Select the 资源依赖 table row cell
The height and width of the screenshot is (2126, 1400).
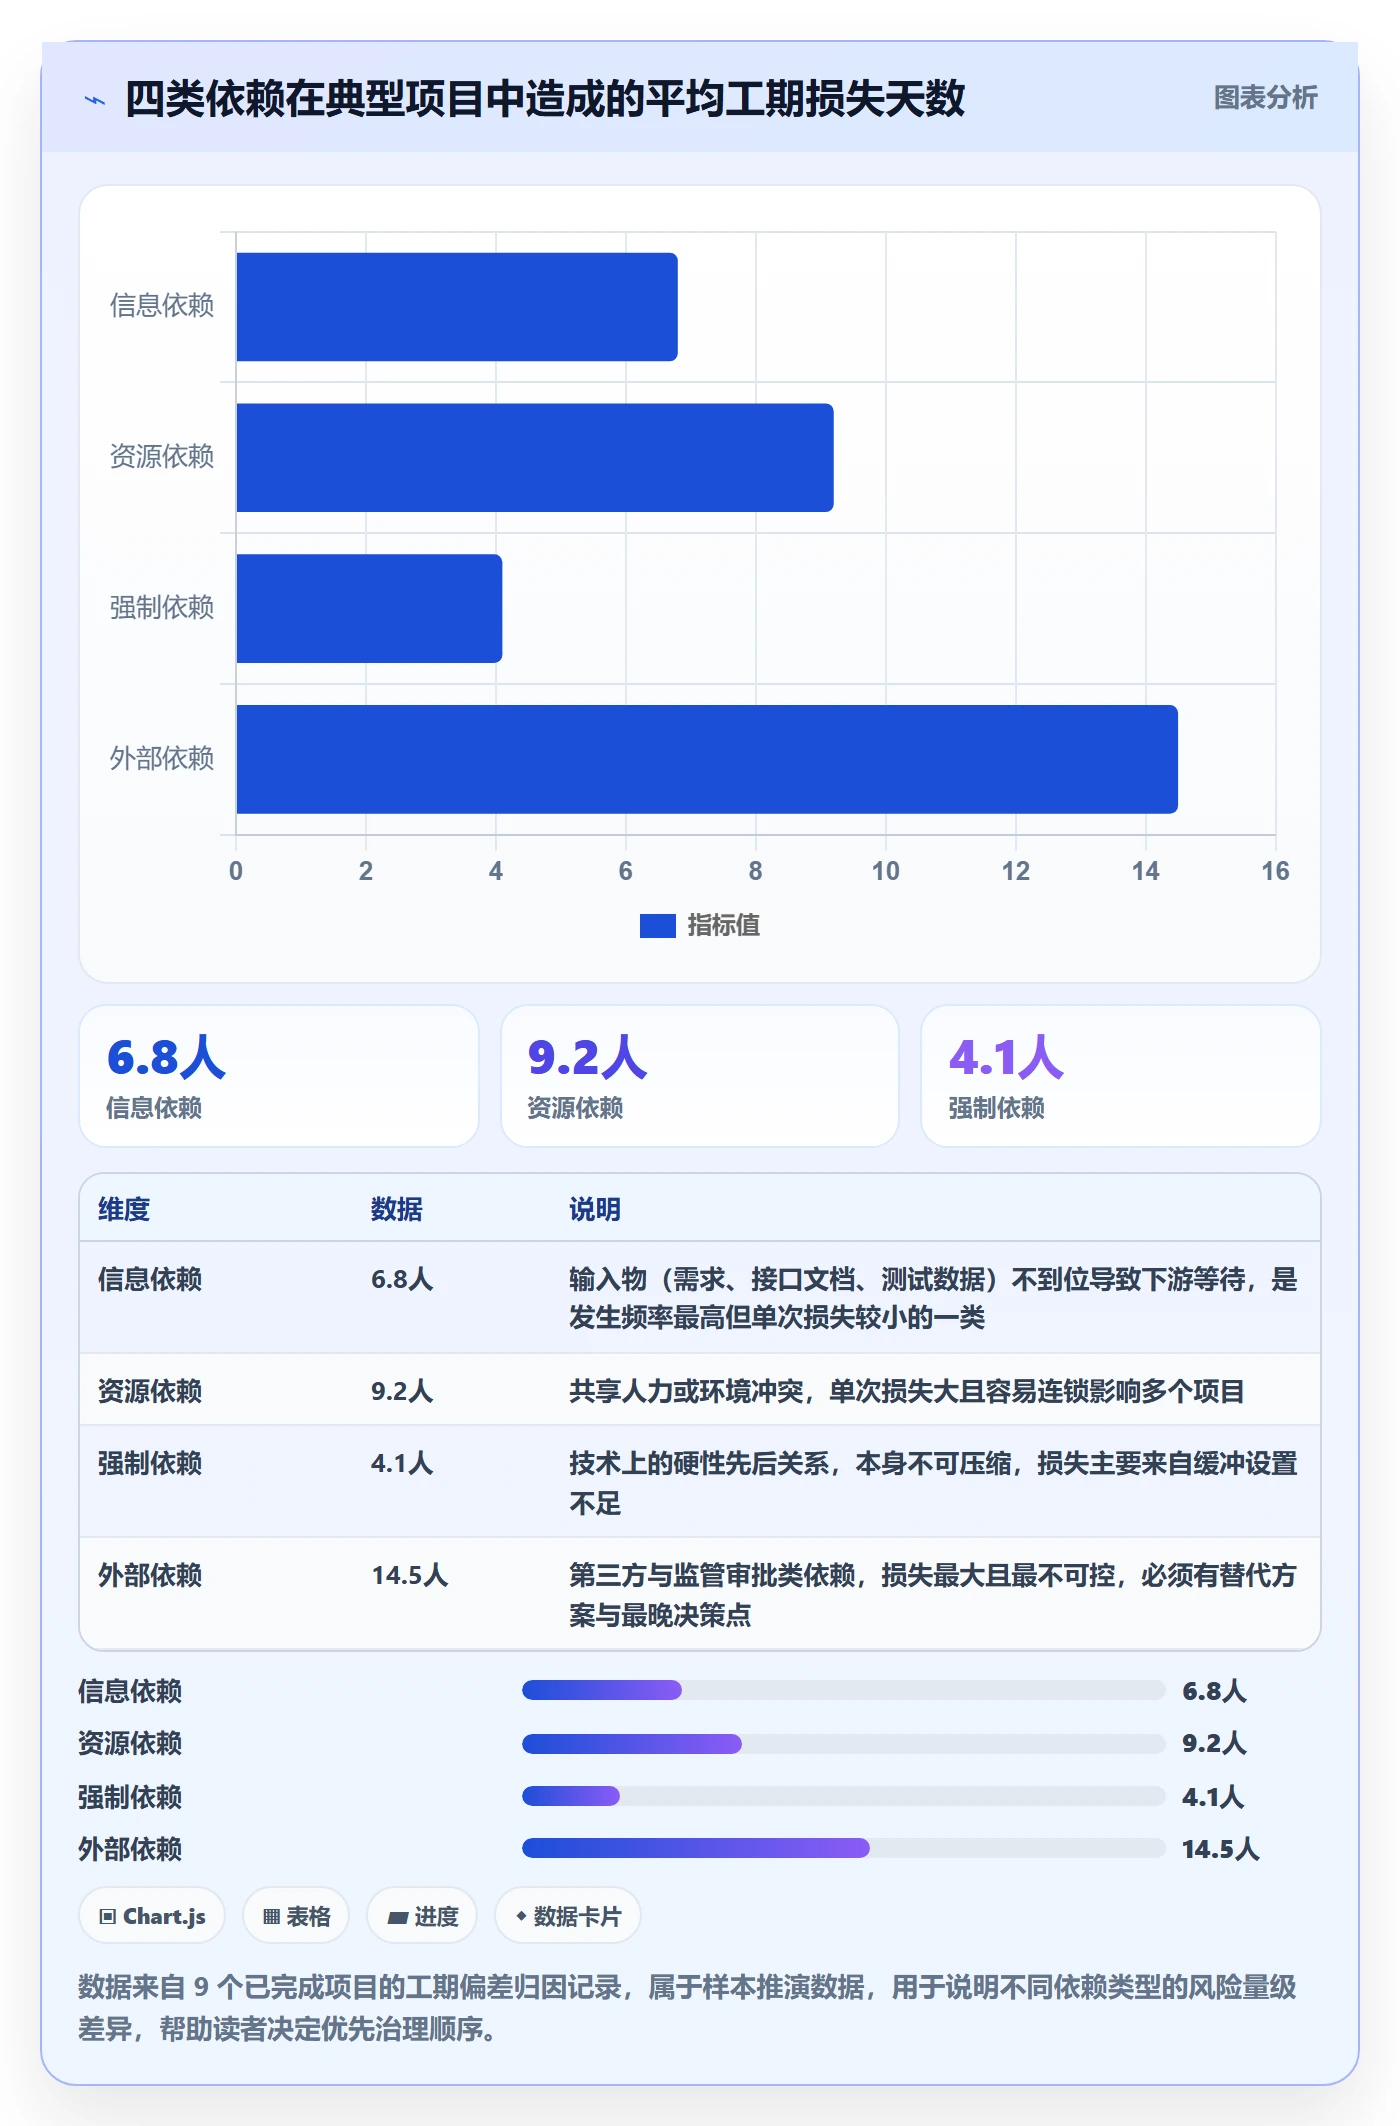pos(150,1392)
